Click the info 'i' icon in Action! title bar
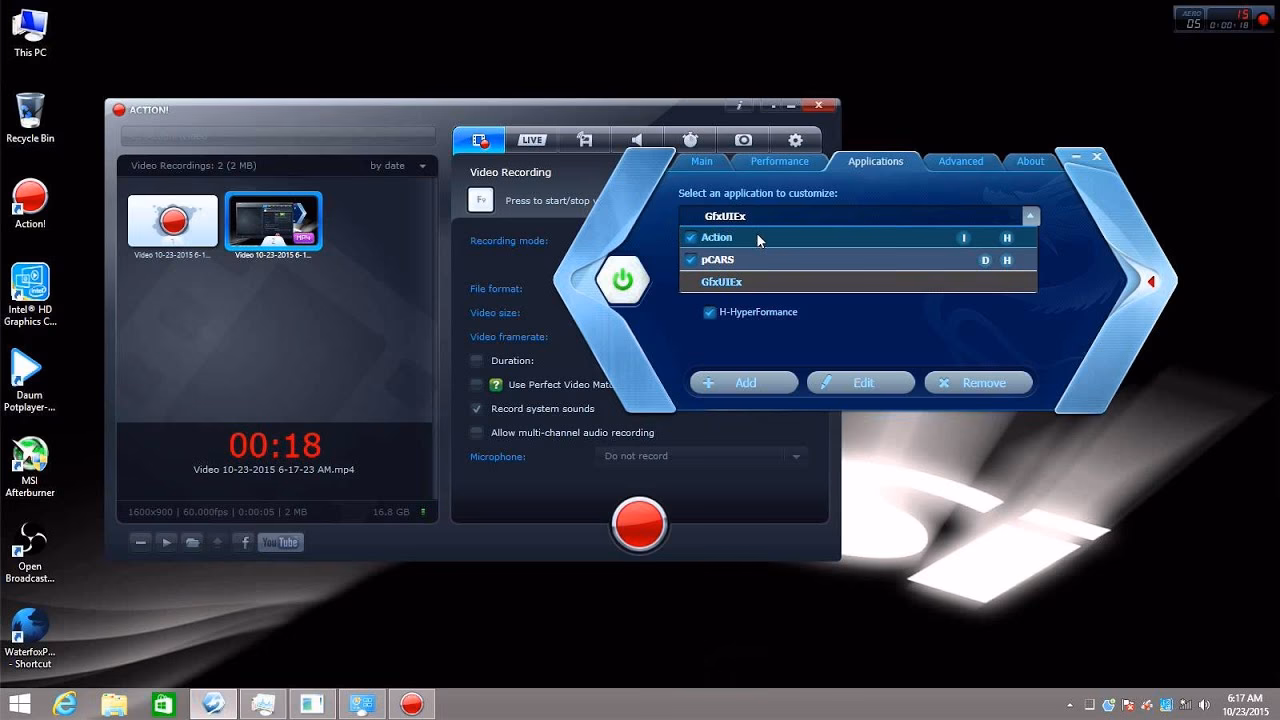The width and height of the screenshot is (1280, 720). [740, 105]
